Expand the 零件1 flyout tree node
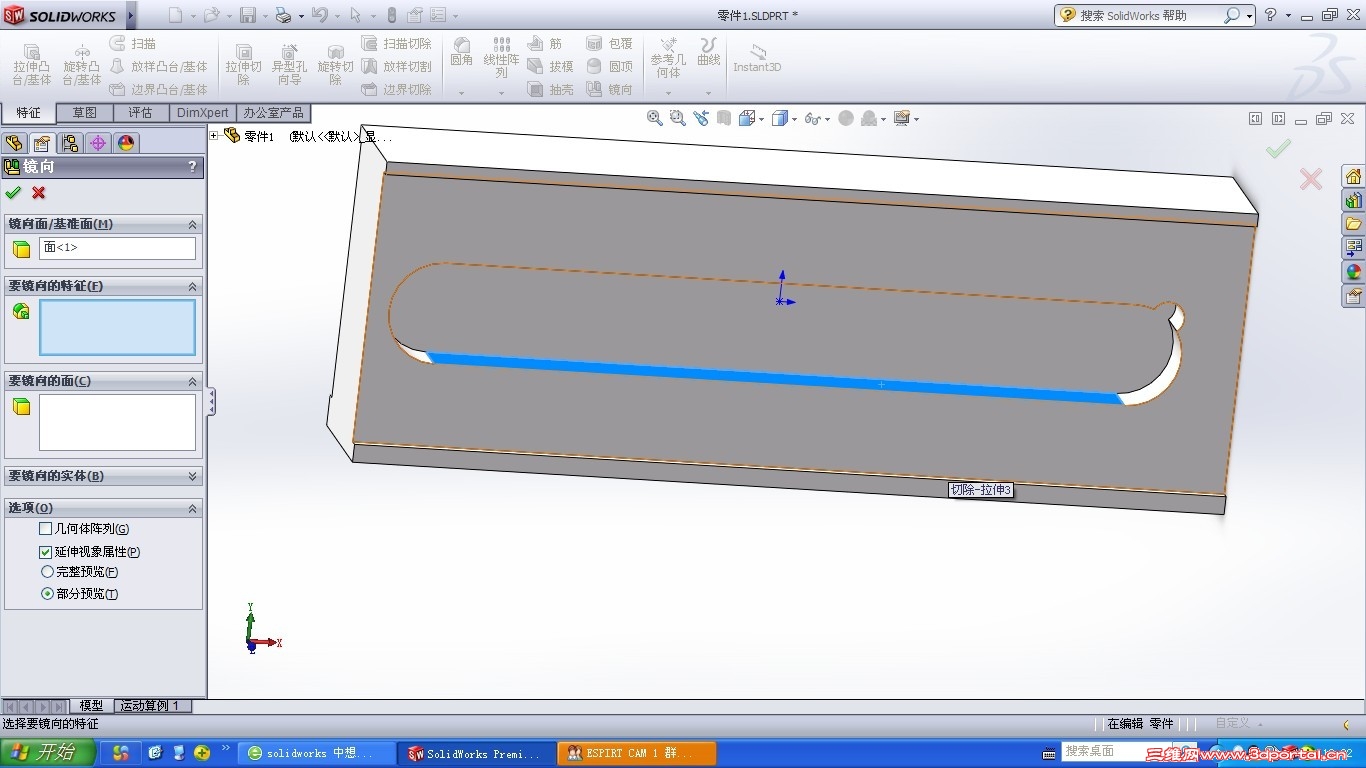The height and width of the screenshot is (768, 1366). tap(214, 135)
